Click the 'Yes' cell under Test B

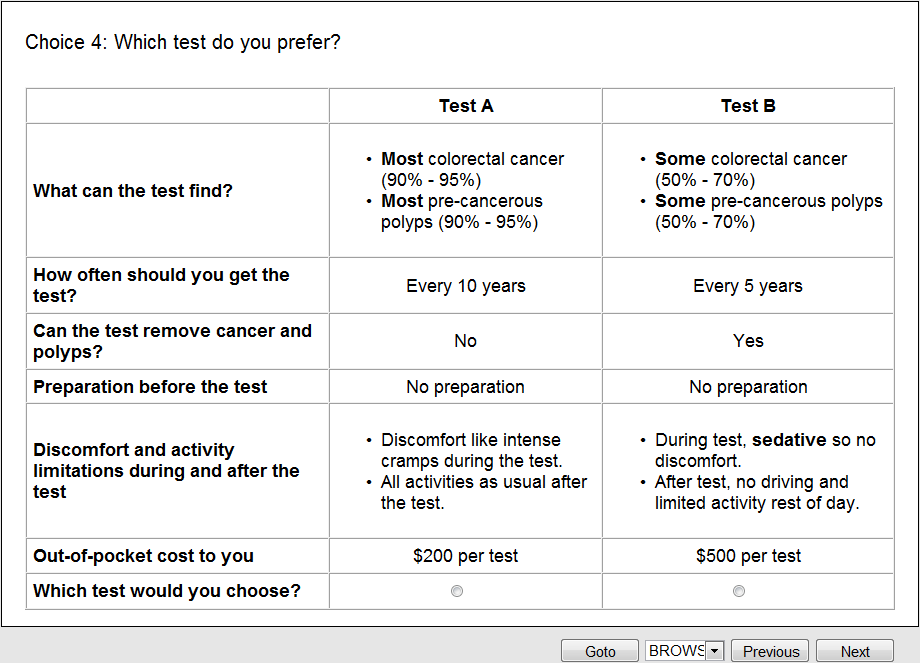pyautogui.click(x=748, y=341)
